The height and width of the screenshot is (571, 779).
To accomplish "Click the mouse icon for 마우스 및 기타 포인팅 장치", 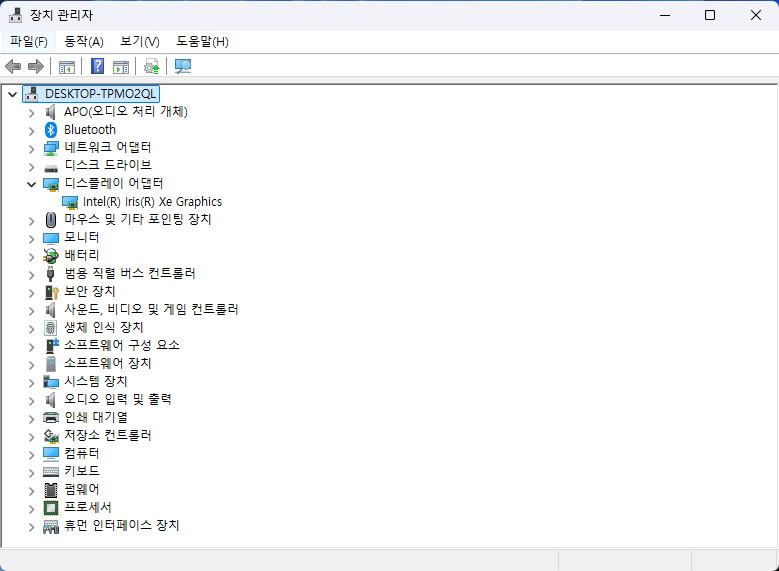I will (51, 220).
